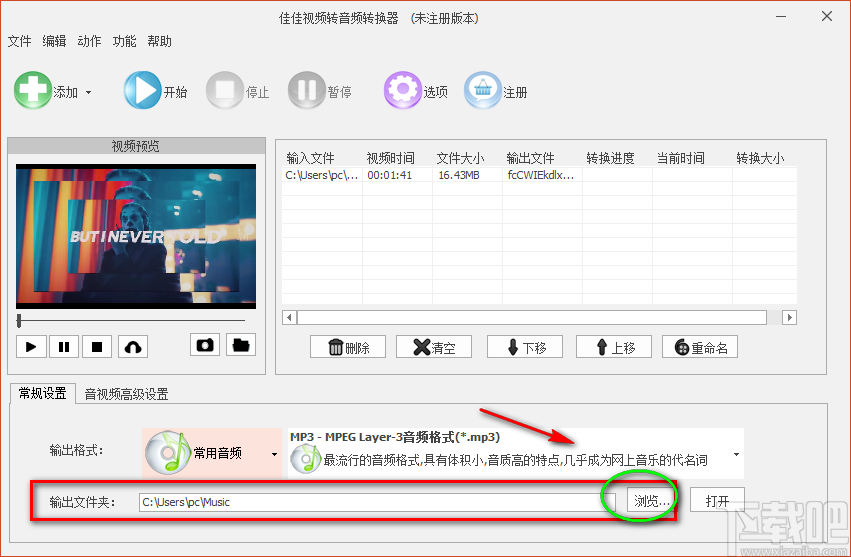
Task: Click the Register (注册) basket icon
Action: (x=482, y=90)
